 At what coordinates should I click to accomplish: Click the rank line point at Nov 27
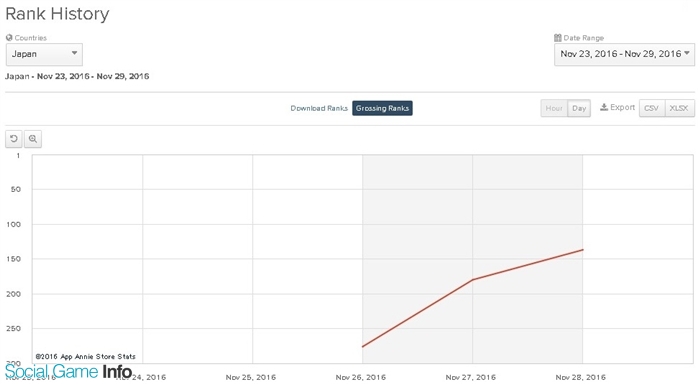(x=472, y=280)
